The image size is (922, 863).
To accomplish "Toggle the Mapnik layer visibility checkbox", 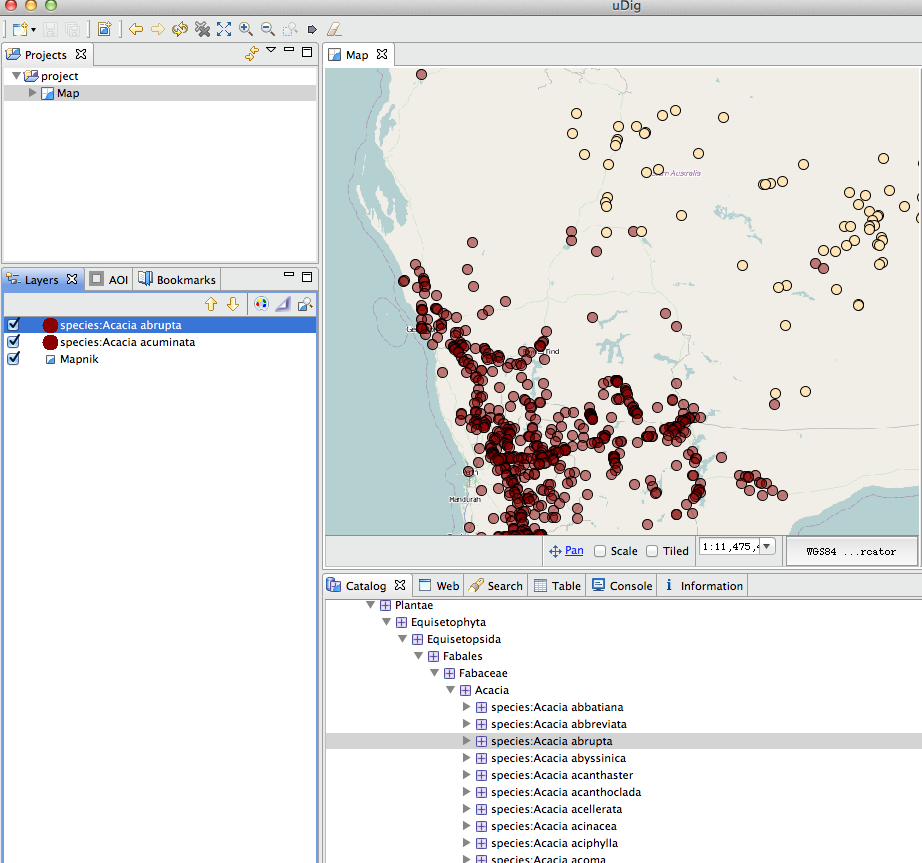I will click(x=14, y=359).
